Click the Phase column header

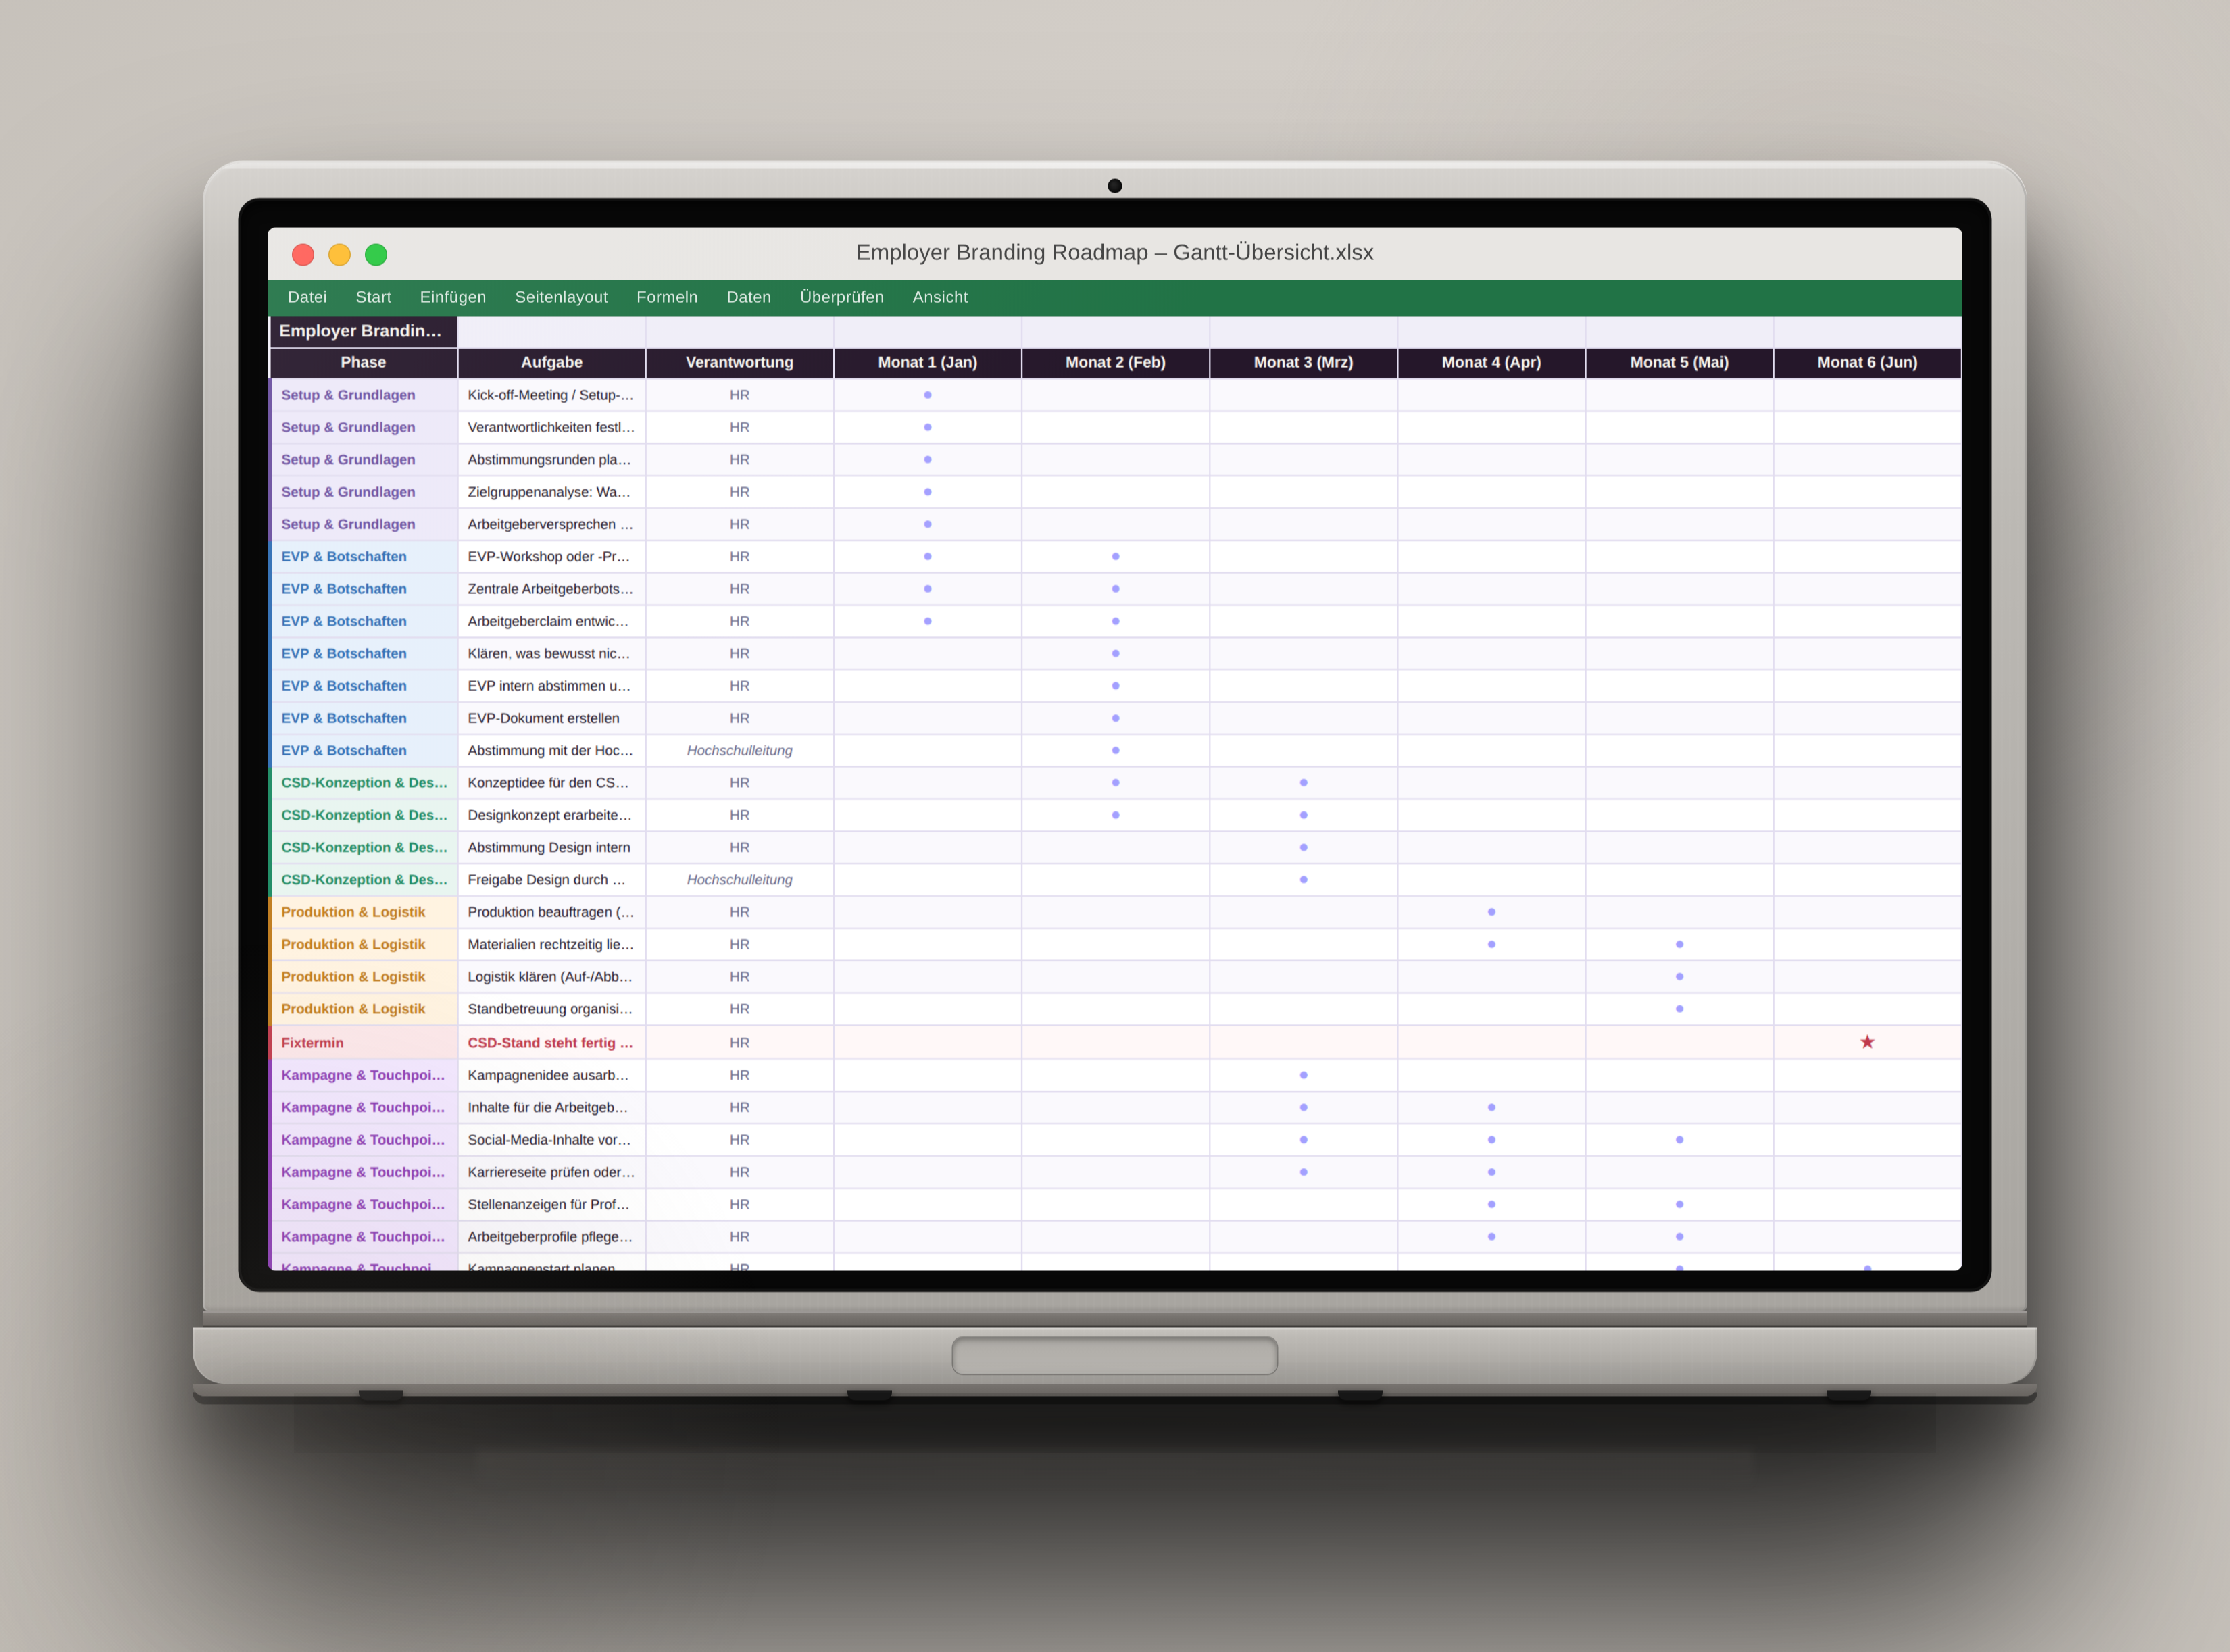coord(363,362)
